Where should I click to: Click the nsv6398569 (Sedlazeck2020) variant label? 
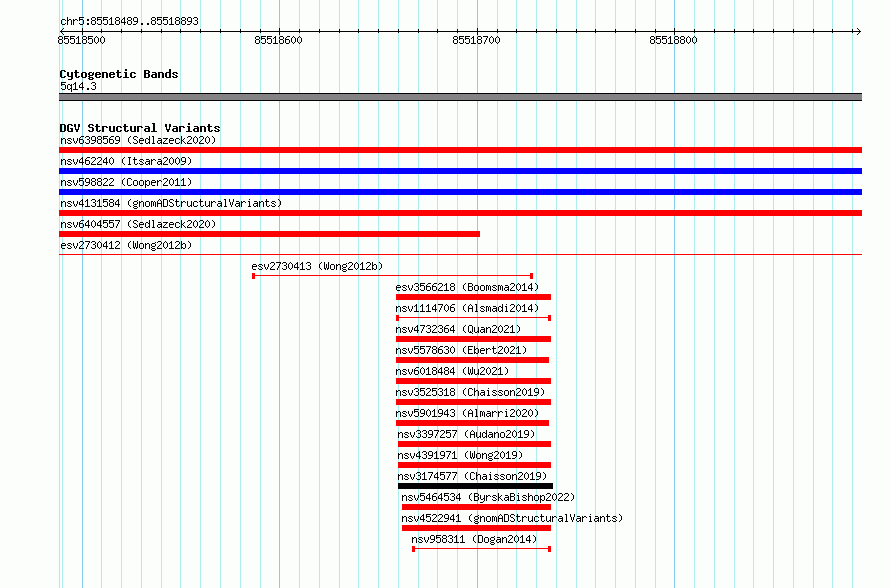[138, 140]
